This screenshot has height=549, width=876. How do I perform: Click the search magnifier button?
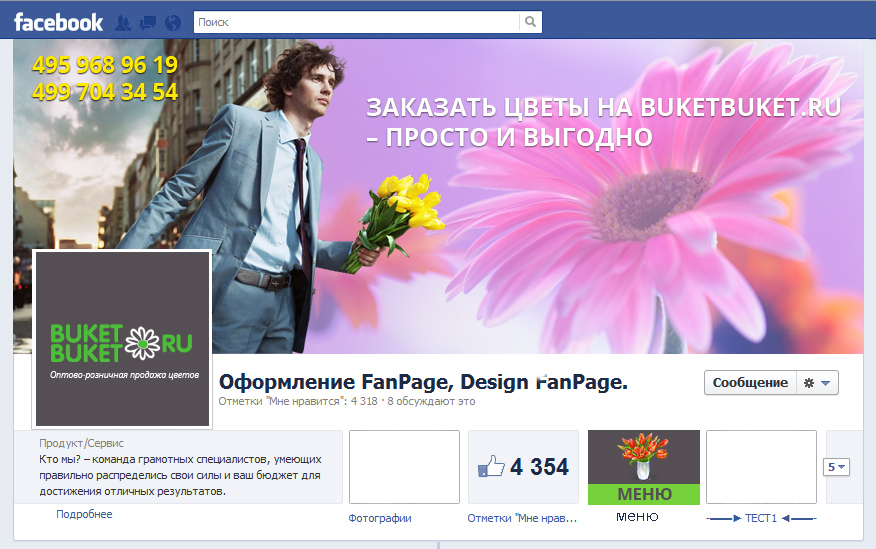530,22
